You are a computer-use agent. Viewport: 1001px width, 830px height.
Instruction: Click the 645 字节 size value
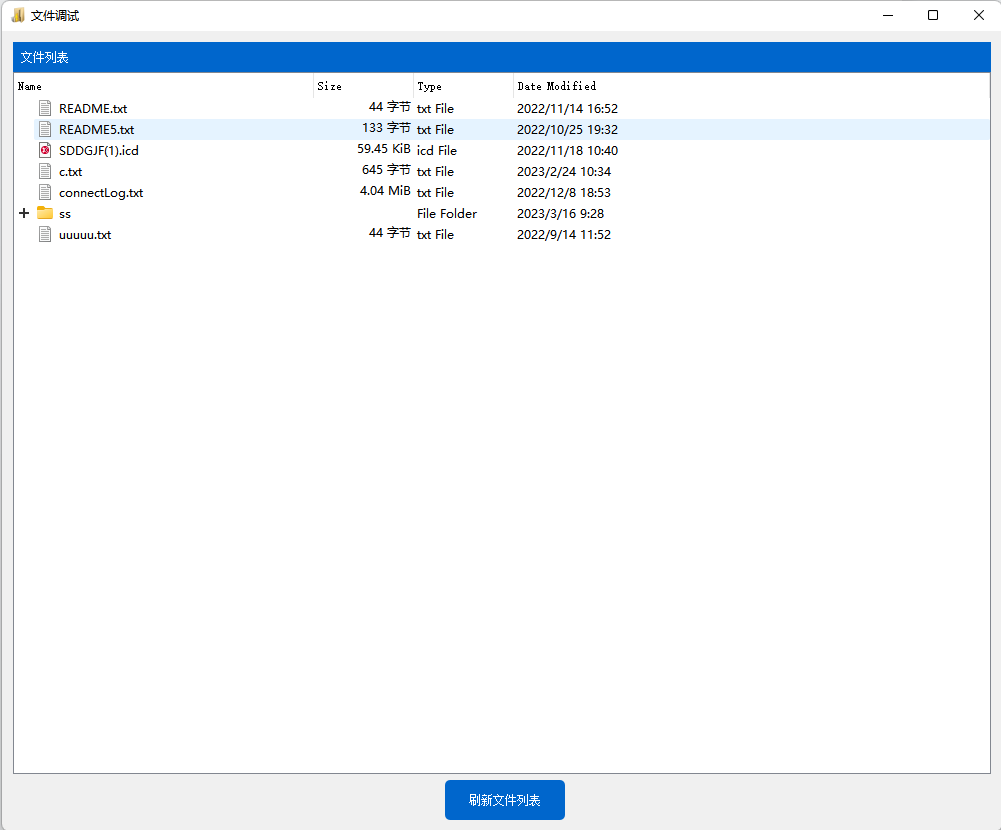pyautogui.click(x=386, y=170)
